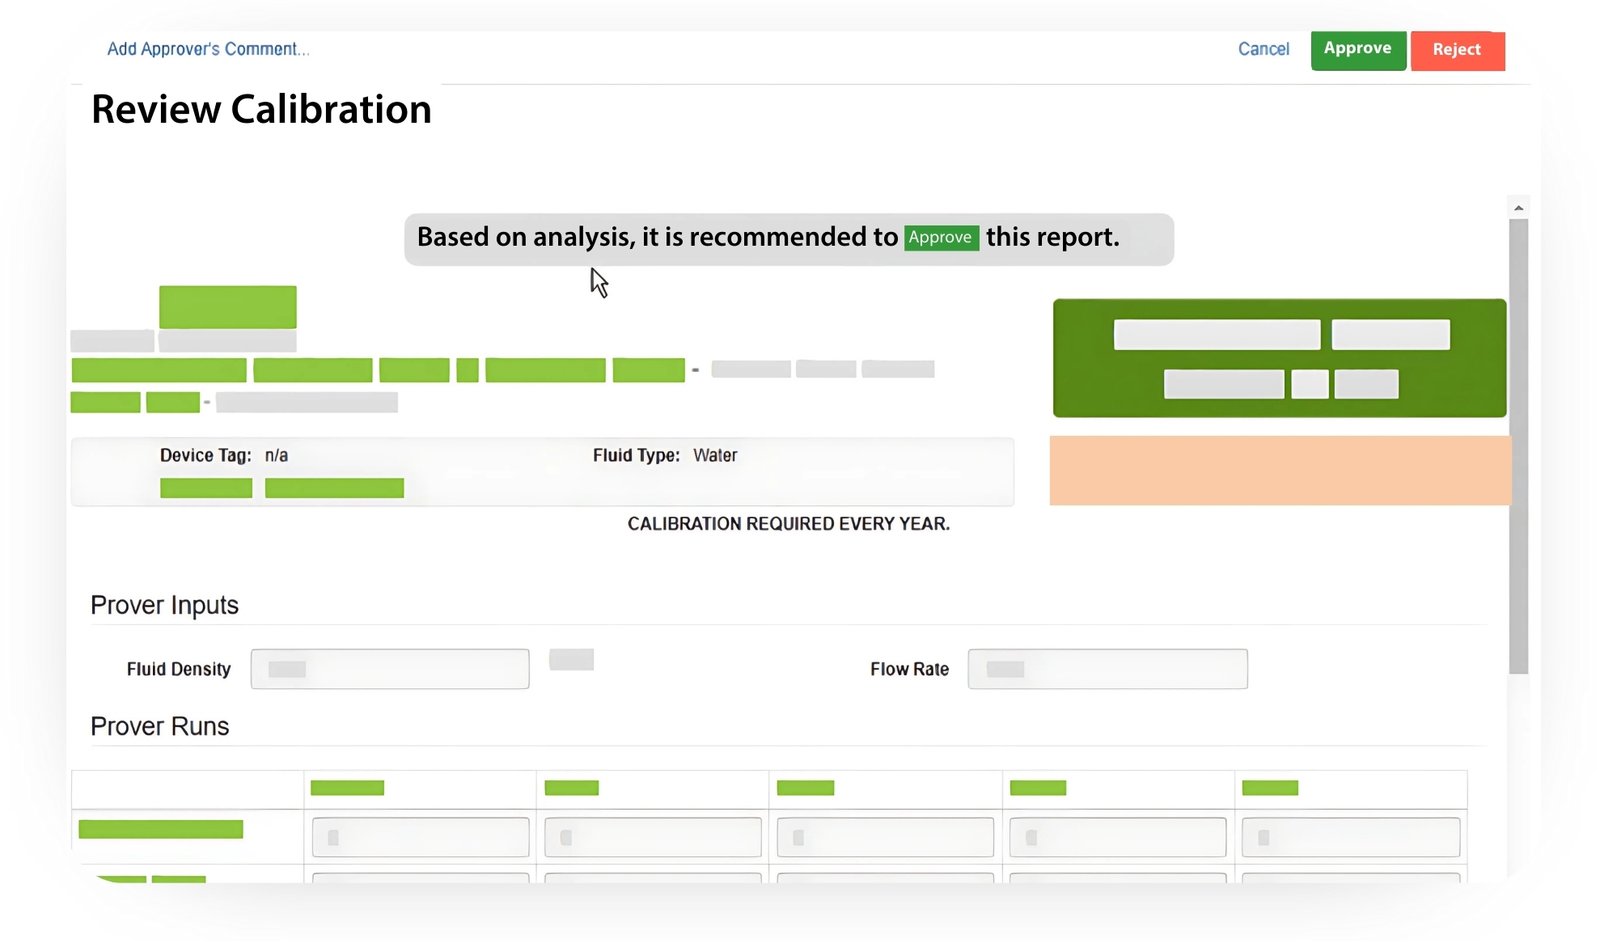This screenshot has height=942, width=1600.
Task: Click the vertical scrollbar thumb
Action: coord(1518,445)
